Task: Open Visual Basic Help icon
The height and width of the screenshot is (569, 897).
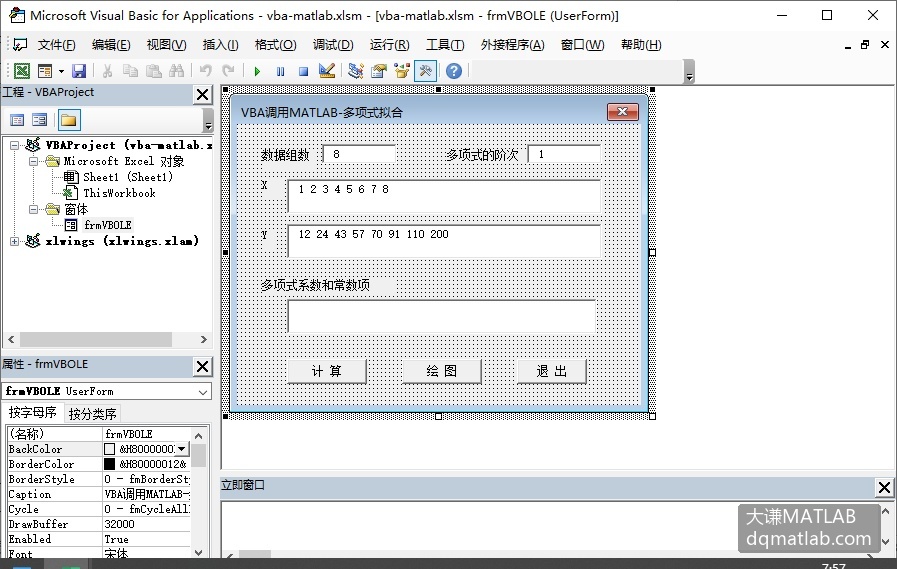Action: 454,71
